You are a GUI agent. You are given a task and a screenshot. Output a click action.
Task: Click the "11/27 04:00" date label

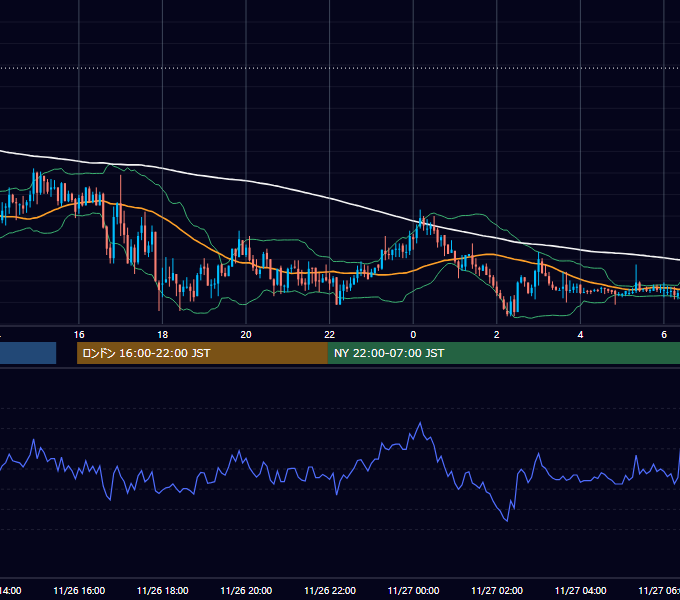pos(581,591)
